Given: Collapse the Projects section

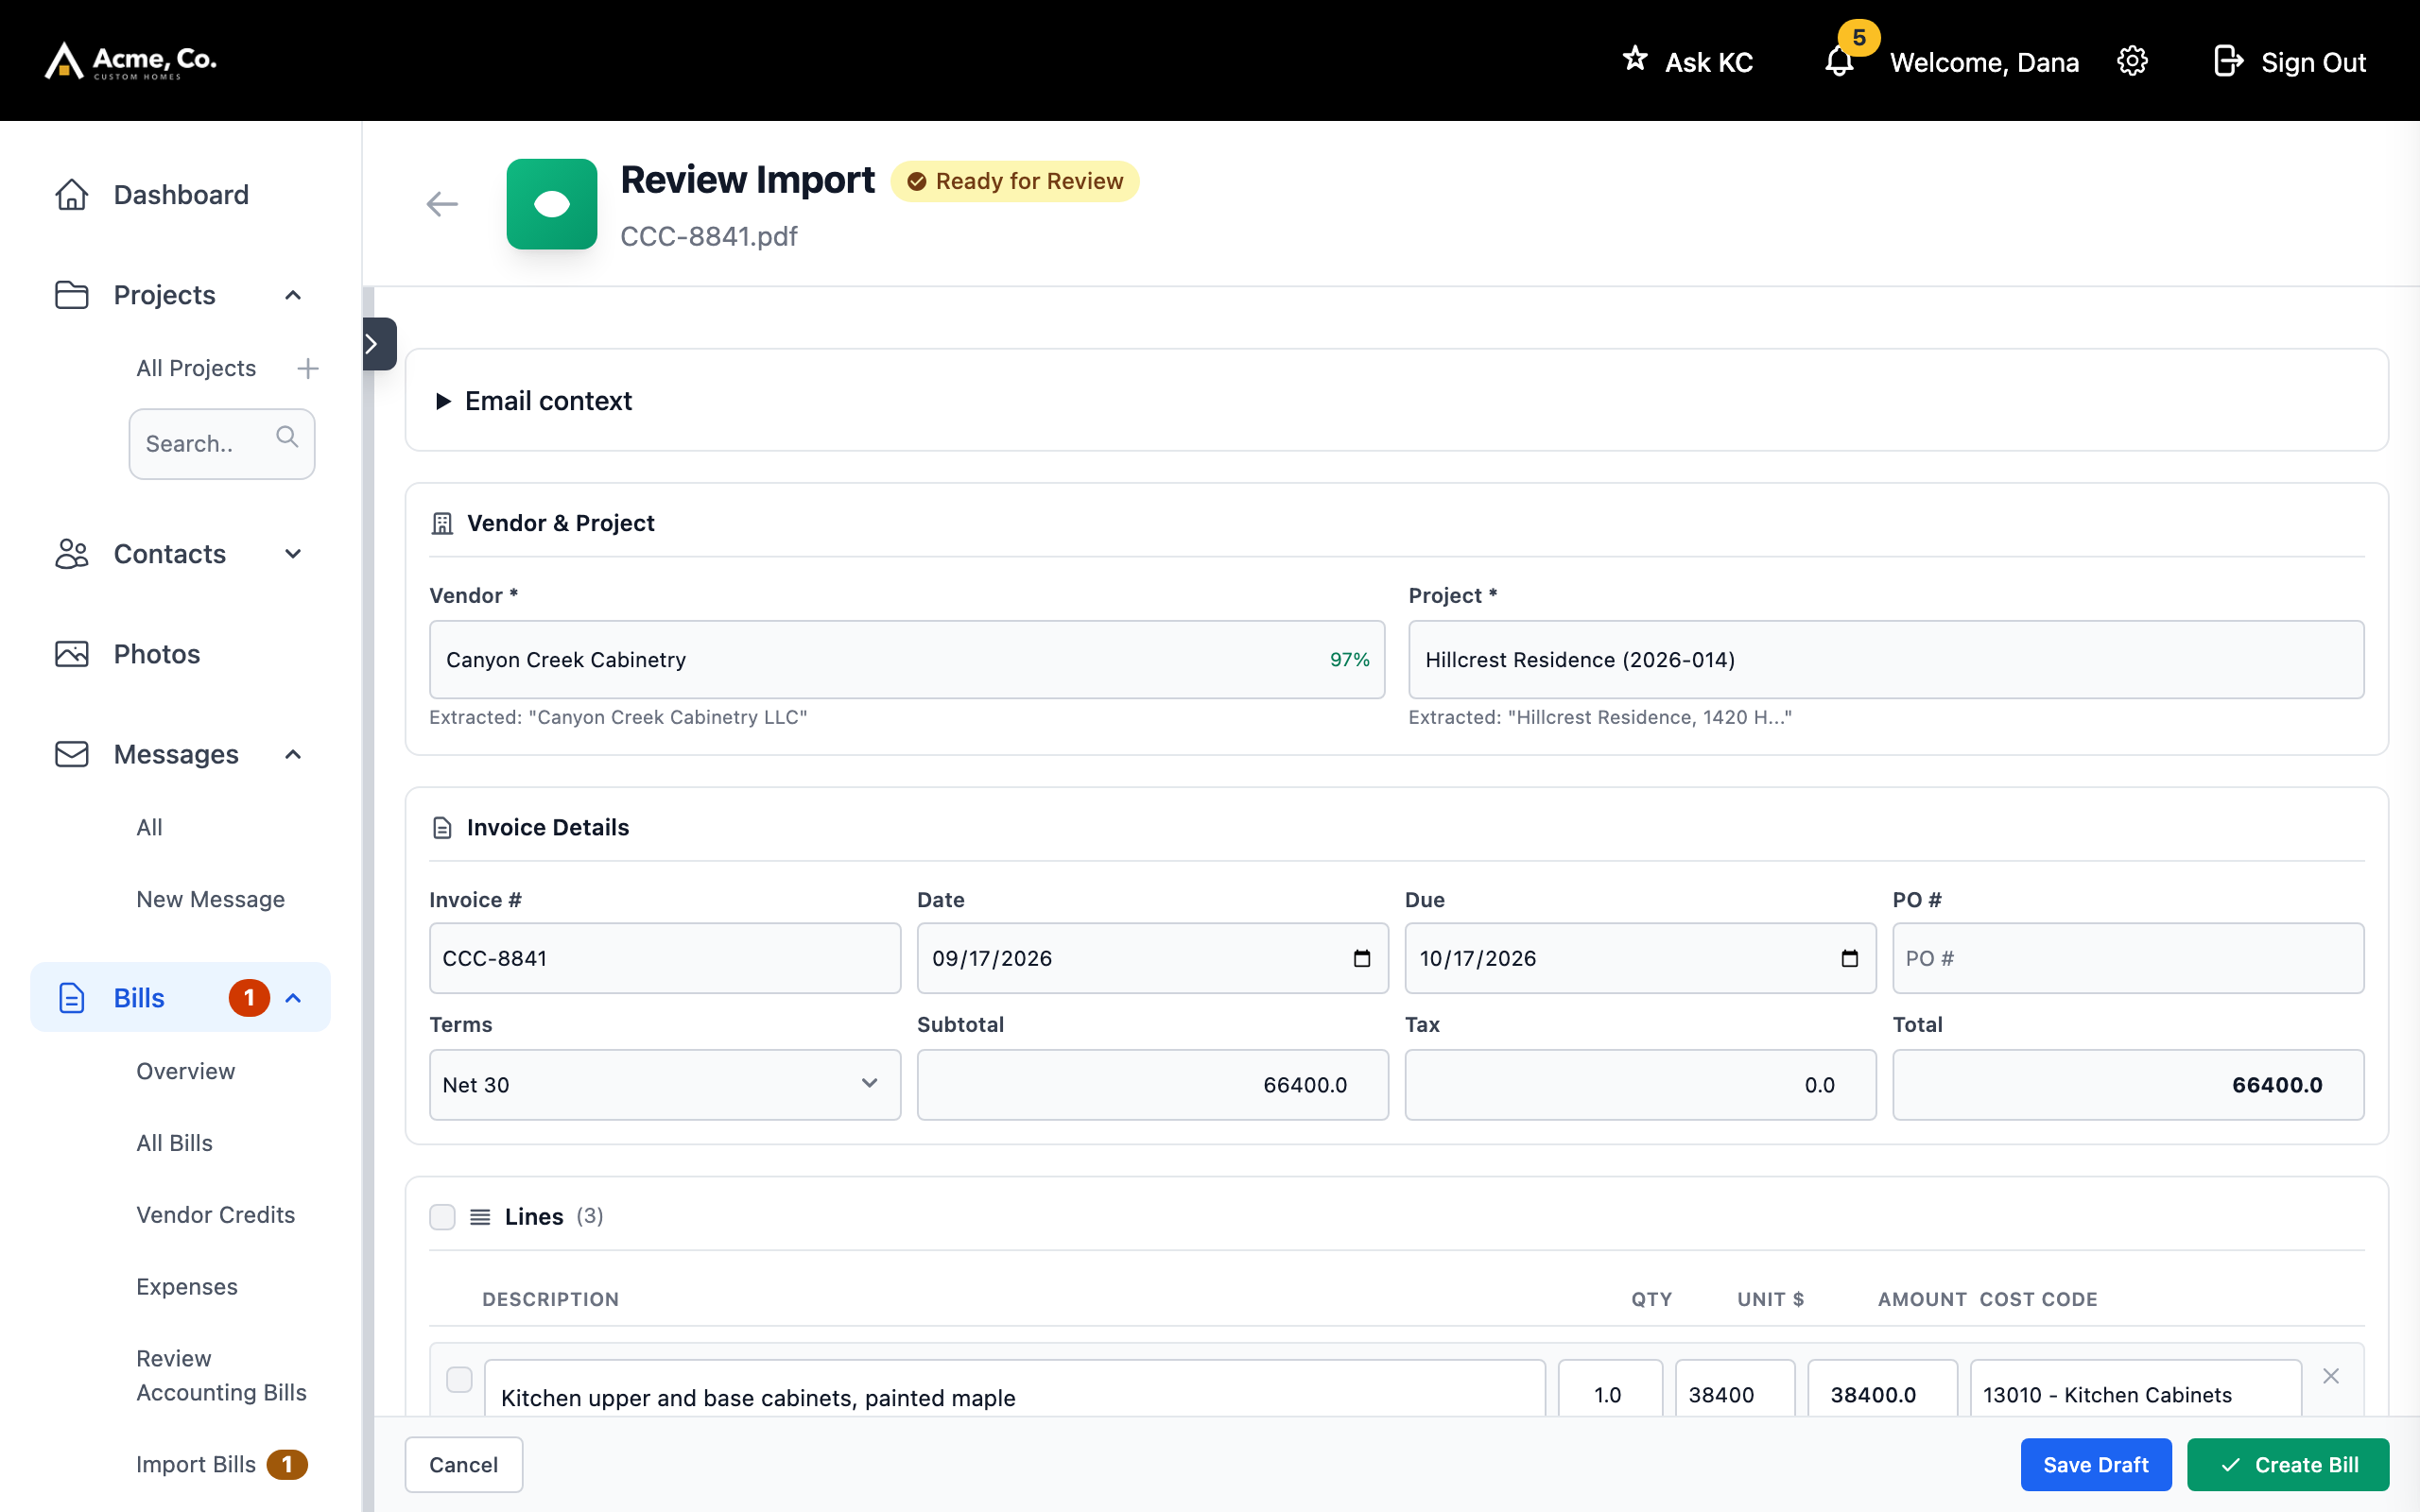Looking at the screenshot, I should pos(293,295).
